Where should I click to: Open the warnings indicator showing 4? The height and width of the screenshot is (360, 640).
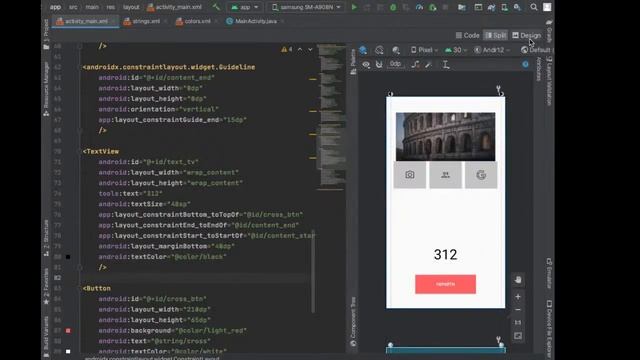[x=287, y=49]
